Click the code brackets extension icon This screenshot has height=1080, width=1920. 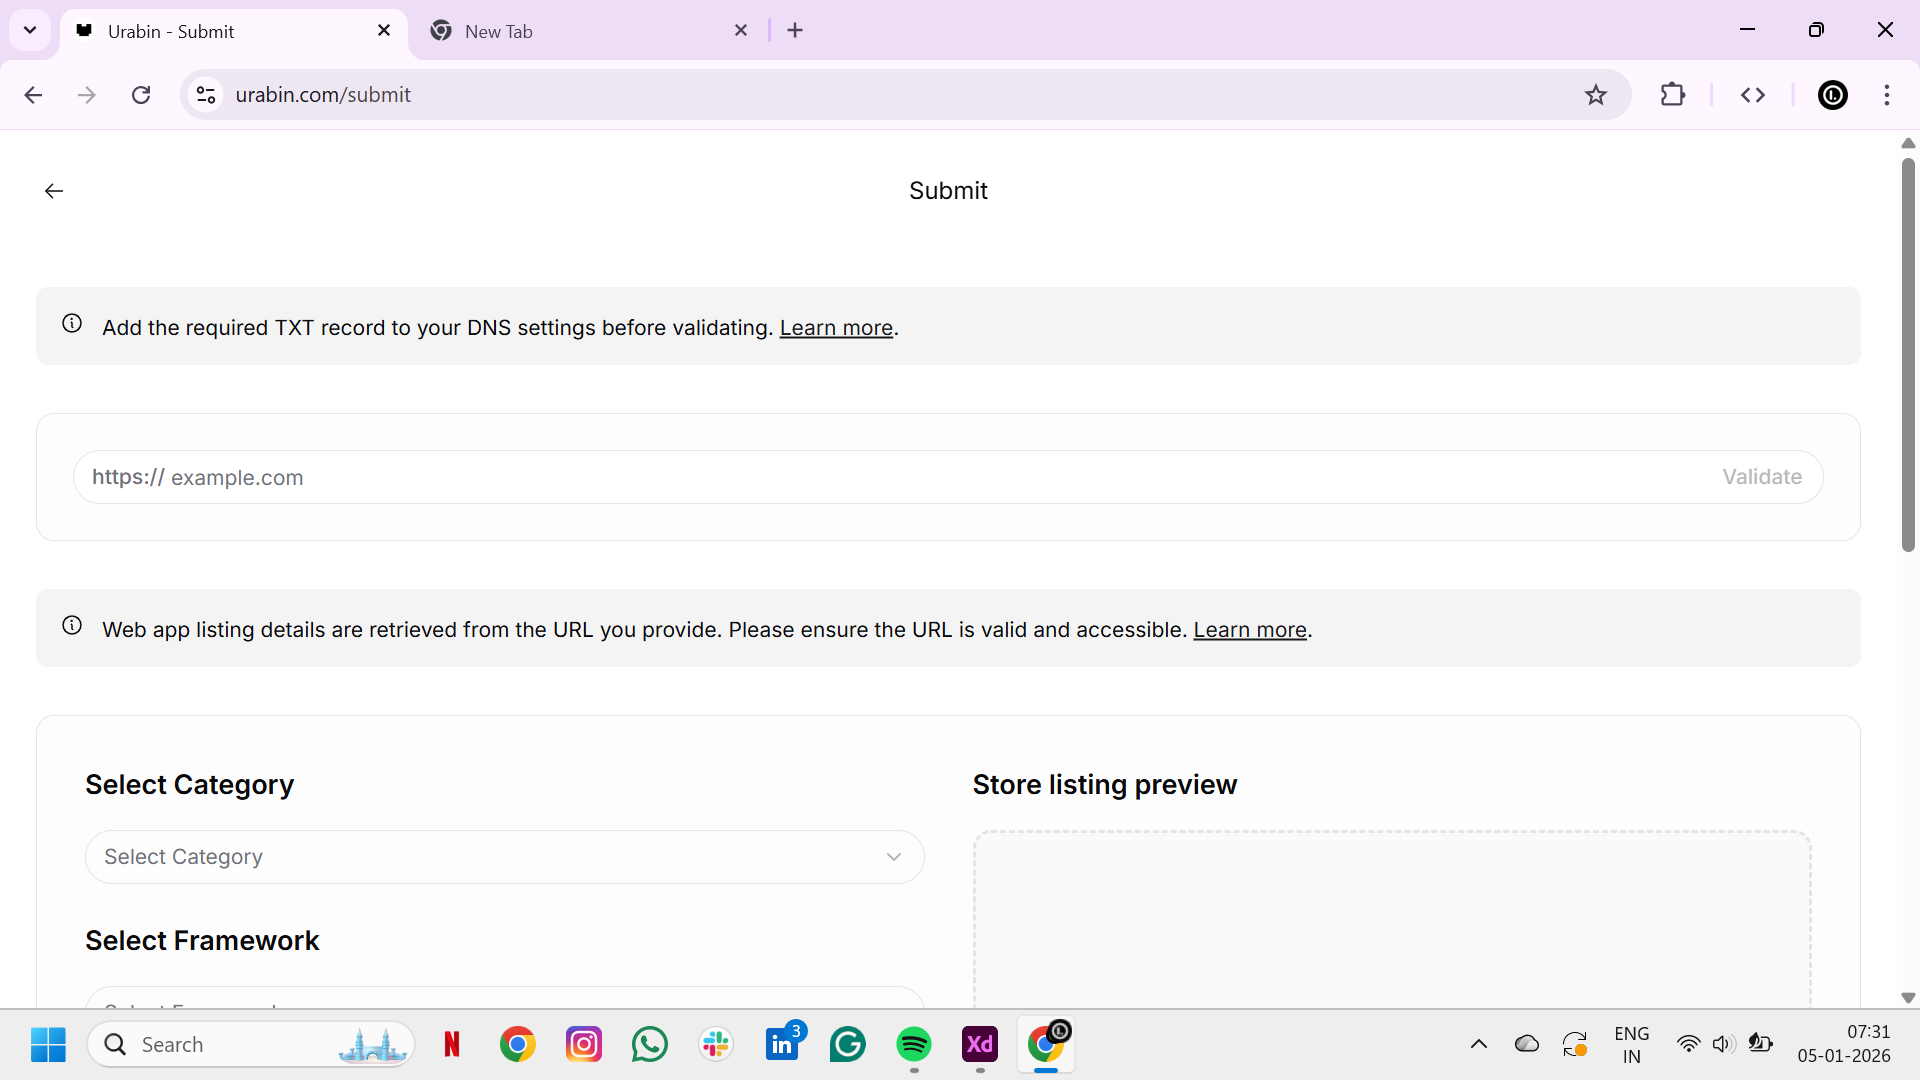coord(1753,95)
